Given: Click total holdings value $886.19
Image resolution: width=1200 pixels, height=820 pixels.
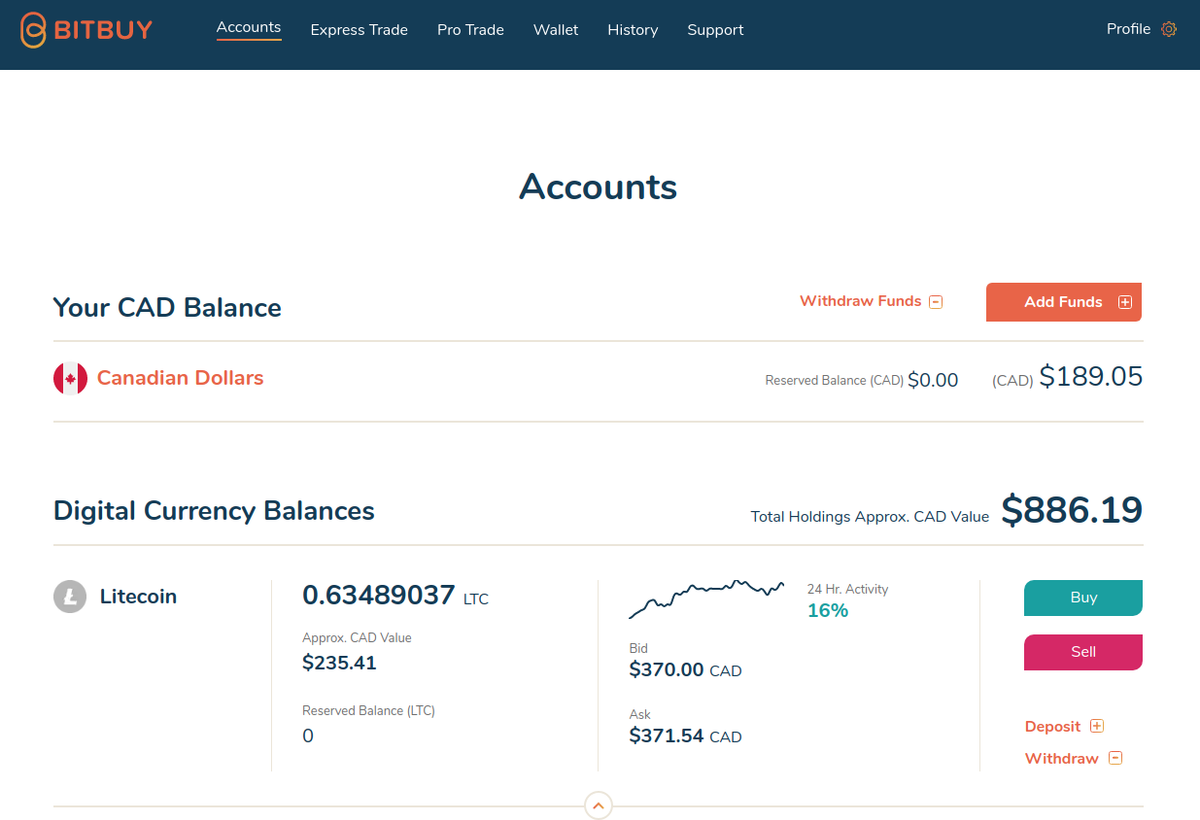Looking at the screenshot, I should click(x=1072, y=510).
